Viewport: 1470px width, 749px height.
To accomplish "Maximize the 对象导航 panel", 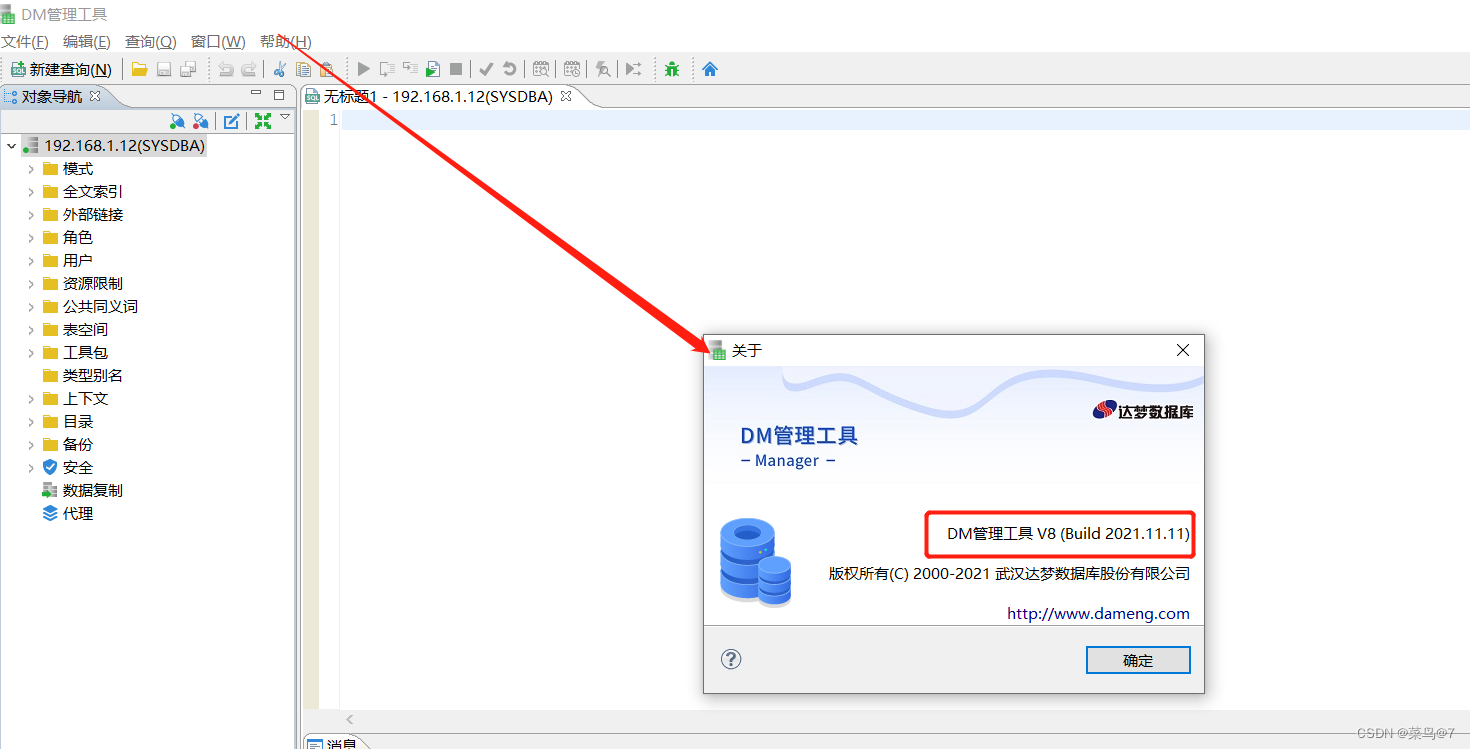I will click(279, 95).
